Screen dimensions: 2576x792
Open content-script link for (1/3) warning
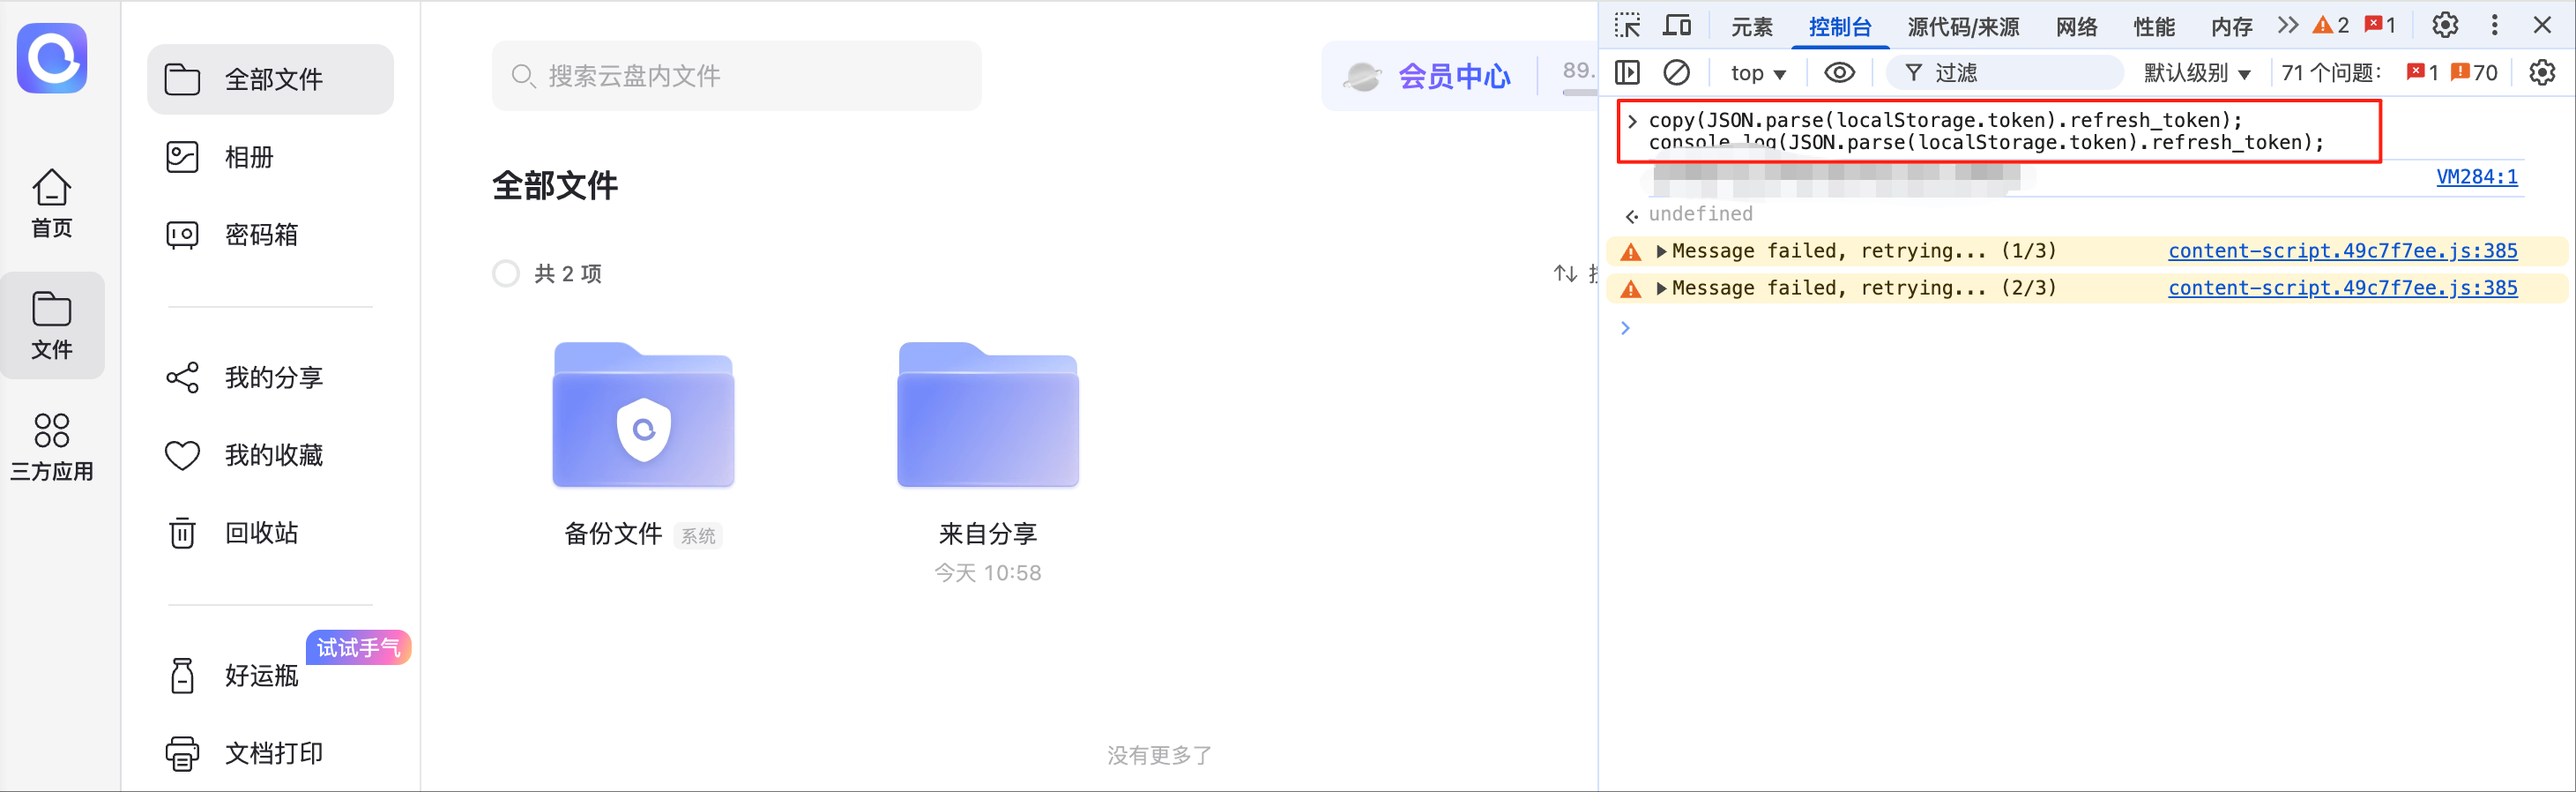[x=2342, y=251]
